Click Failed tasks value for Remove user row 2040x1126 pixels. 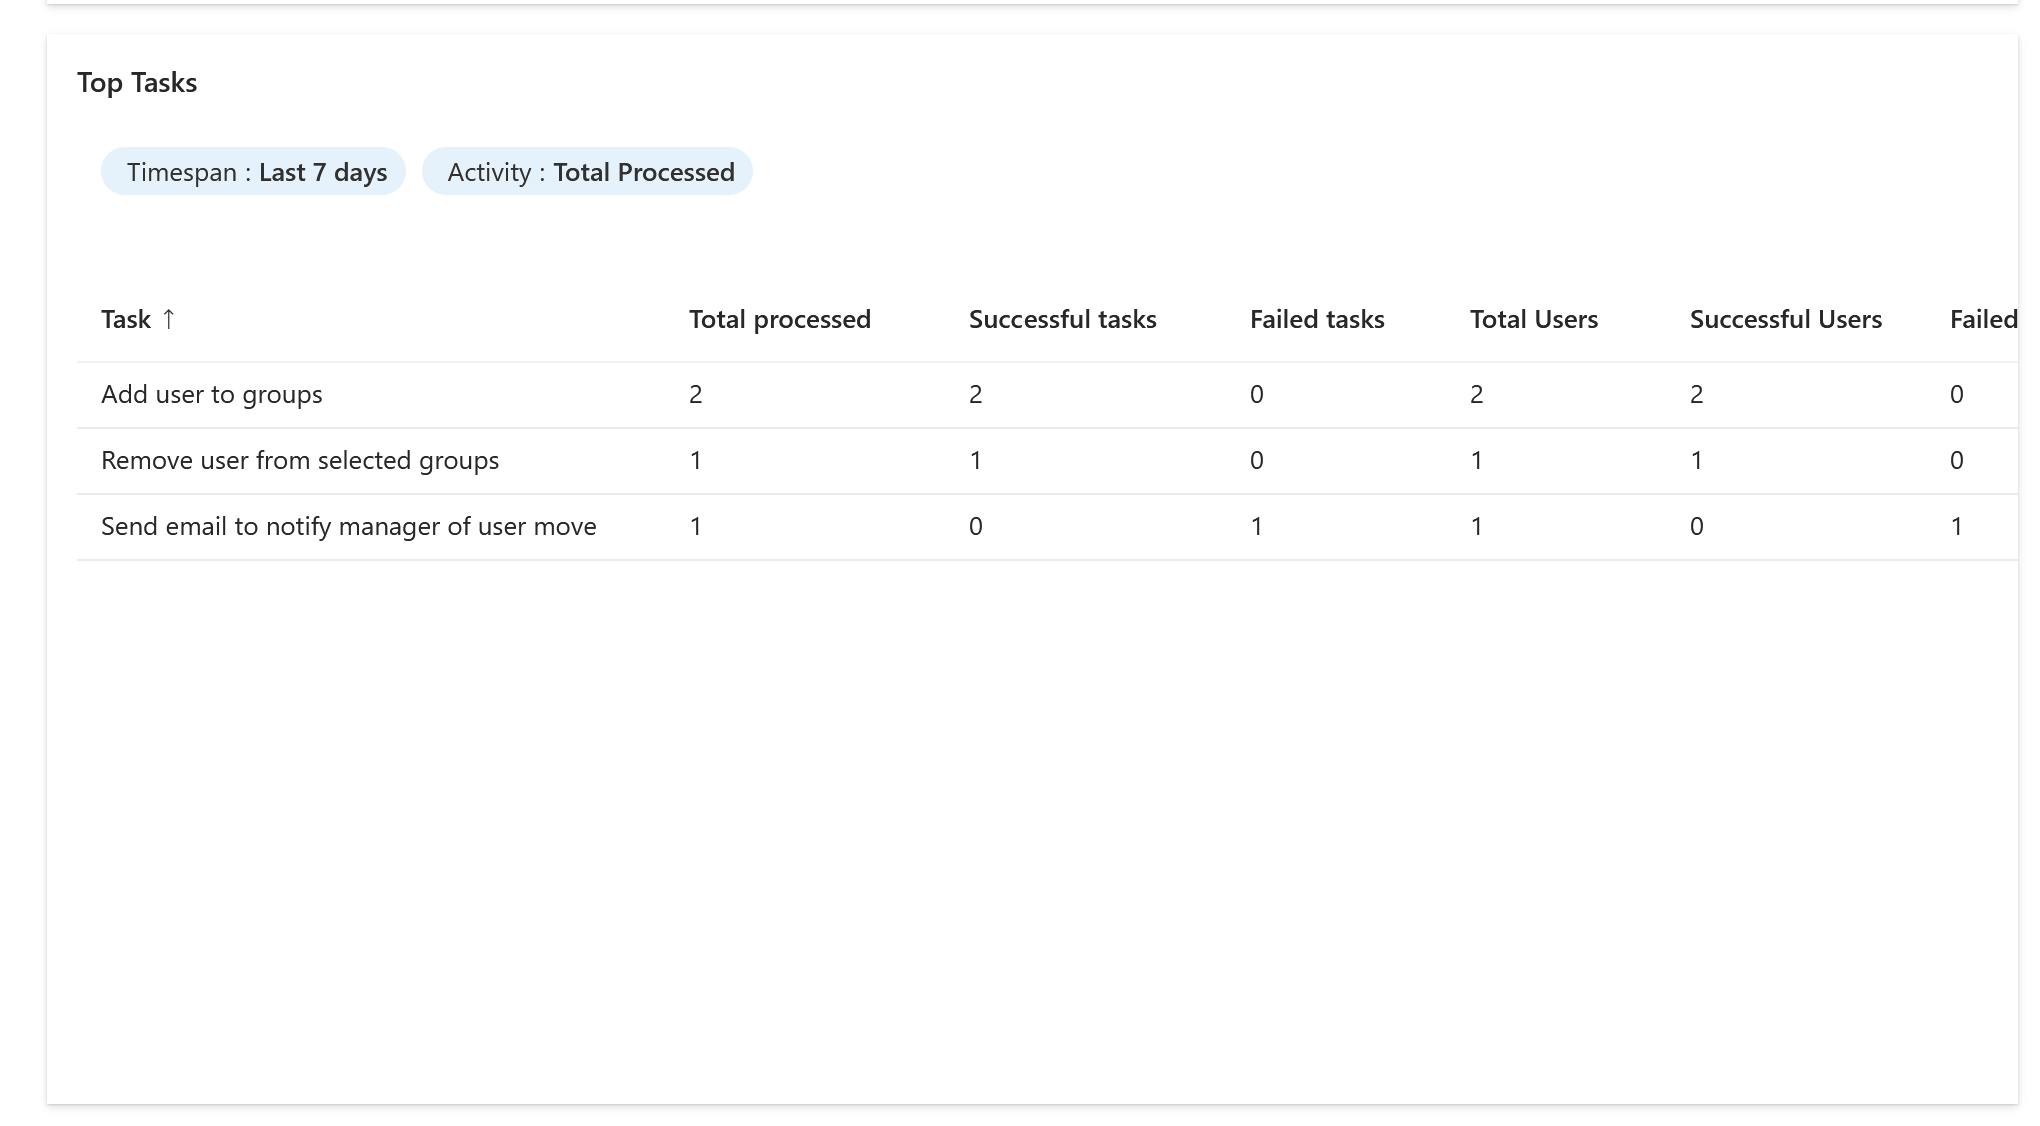1257,461
